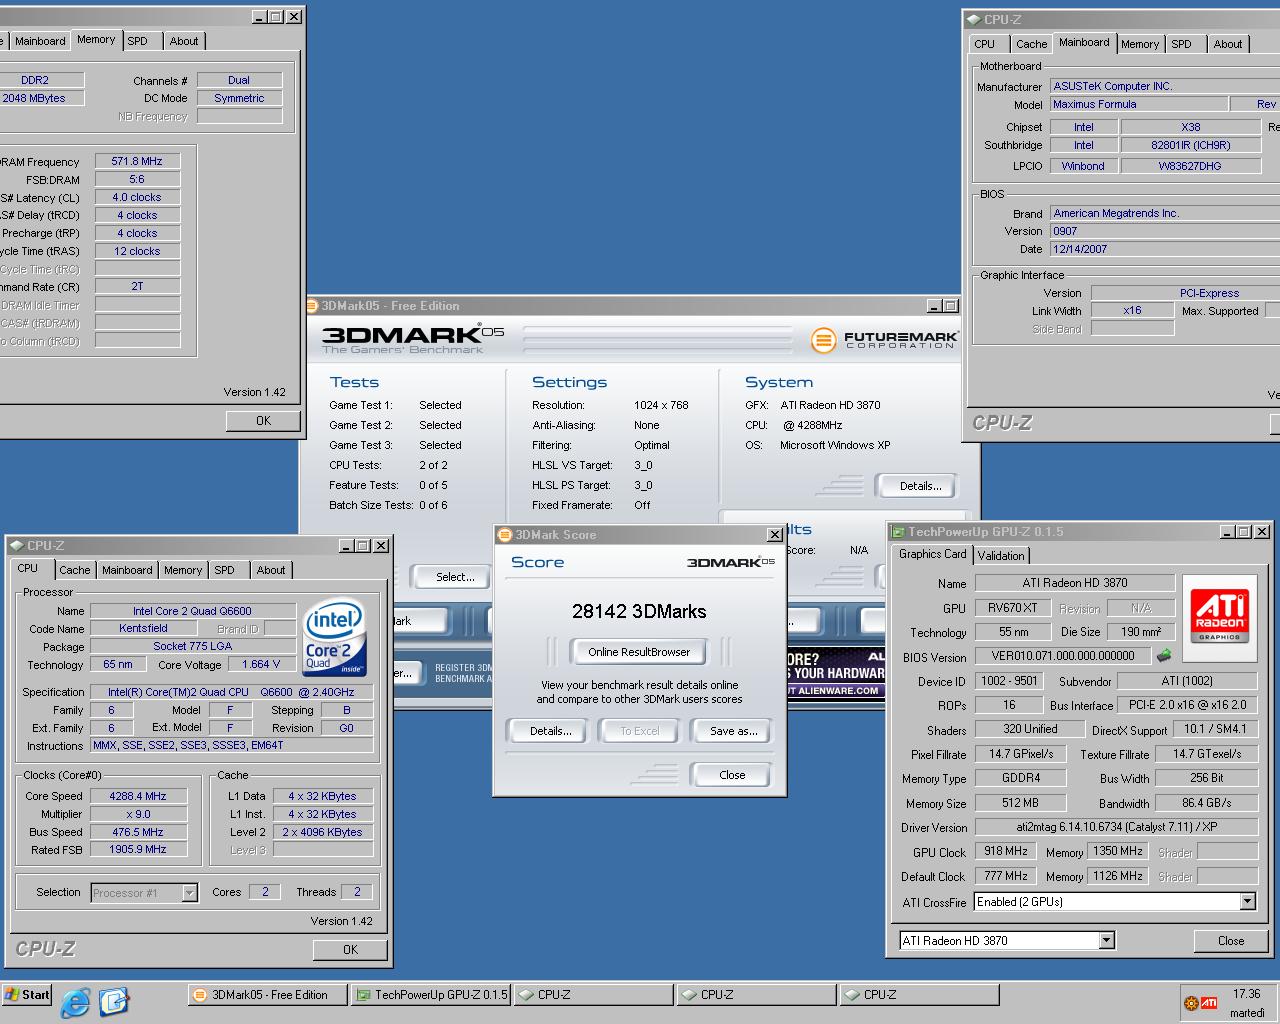Screen dimensions: 1280x1024
Task: Click the Intel Core 2 Quad Q6600 name field
Action: 192,611
